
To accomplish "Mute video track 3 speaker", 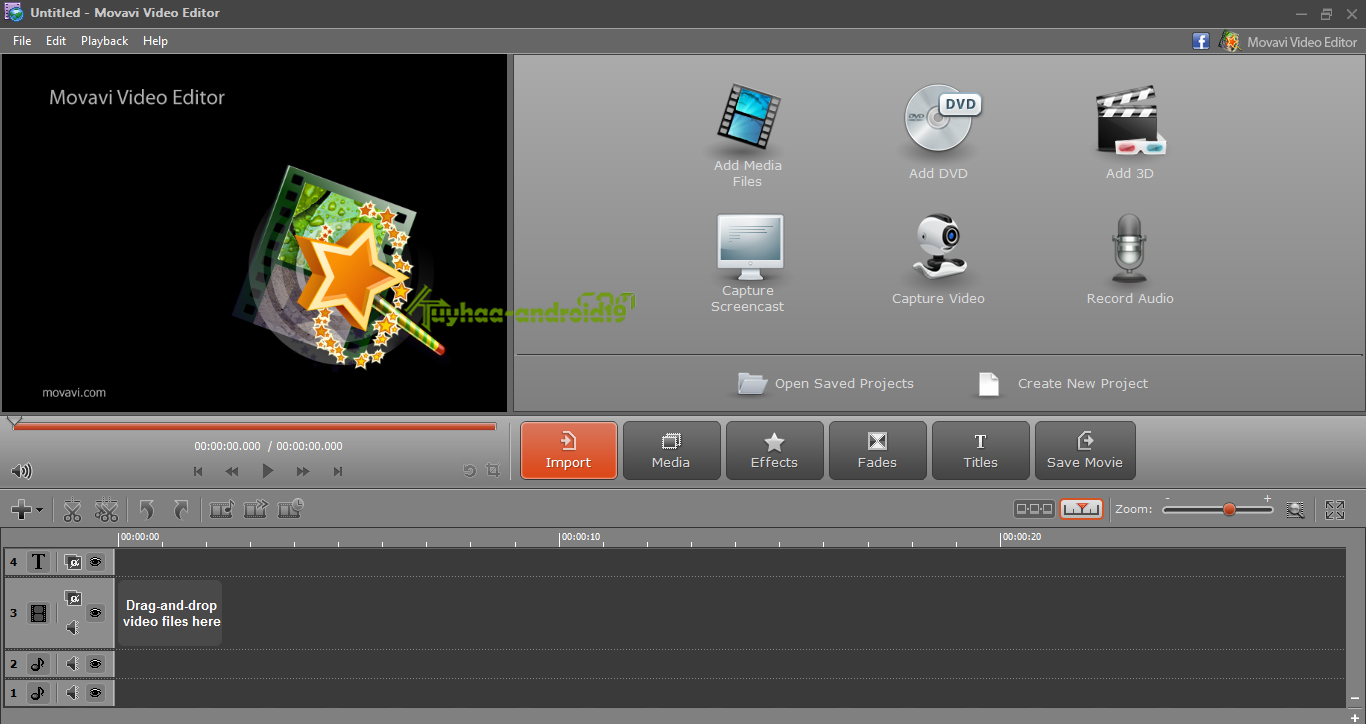I will click(72, 628).
